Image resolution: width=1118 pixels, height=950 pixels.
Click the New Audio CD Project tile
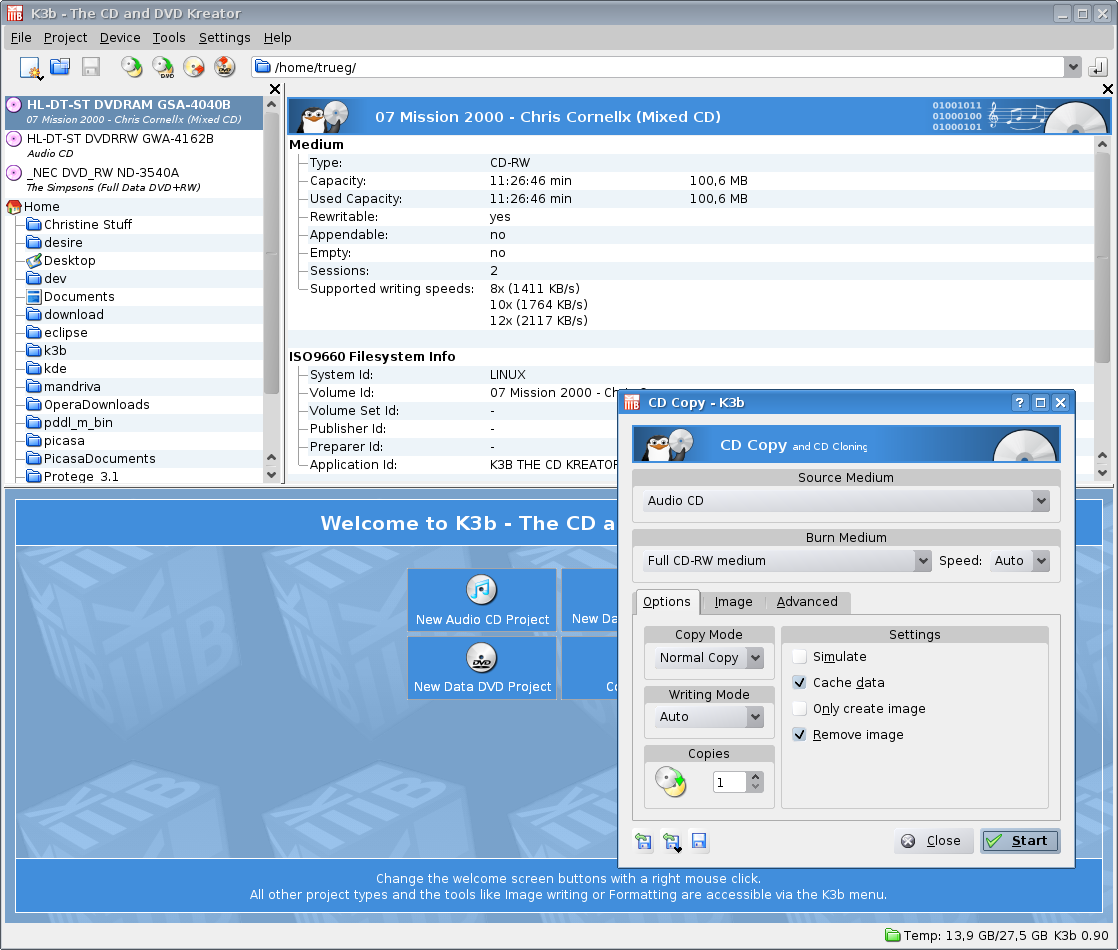[x=482, y=601]
